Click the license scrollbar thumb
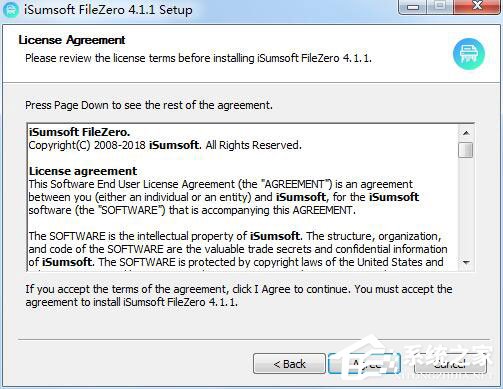The image size is (503, 389). click(466, 150)
